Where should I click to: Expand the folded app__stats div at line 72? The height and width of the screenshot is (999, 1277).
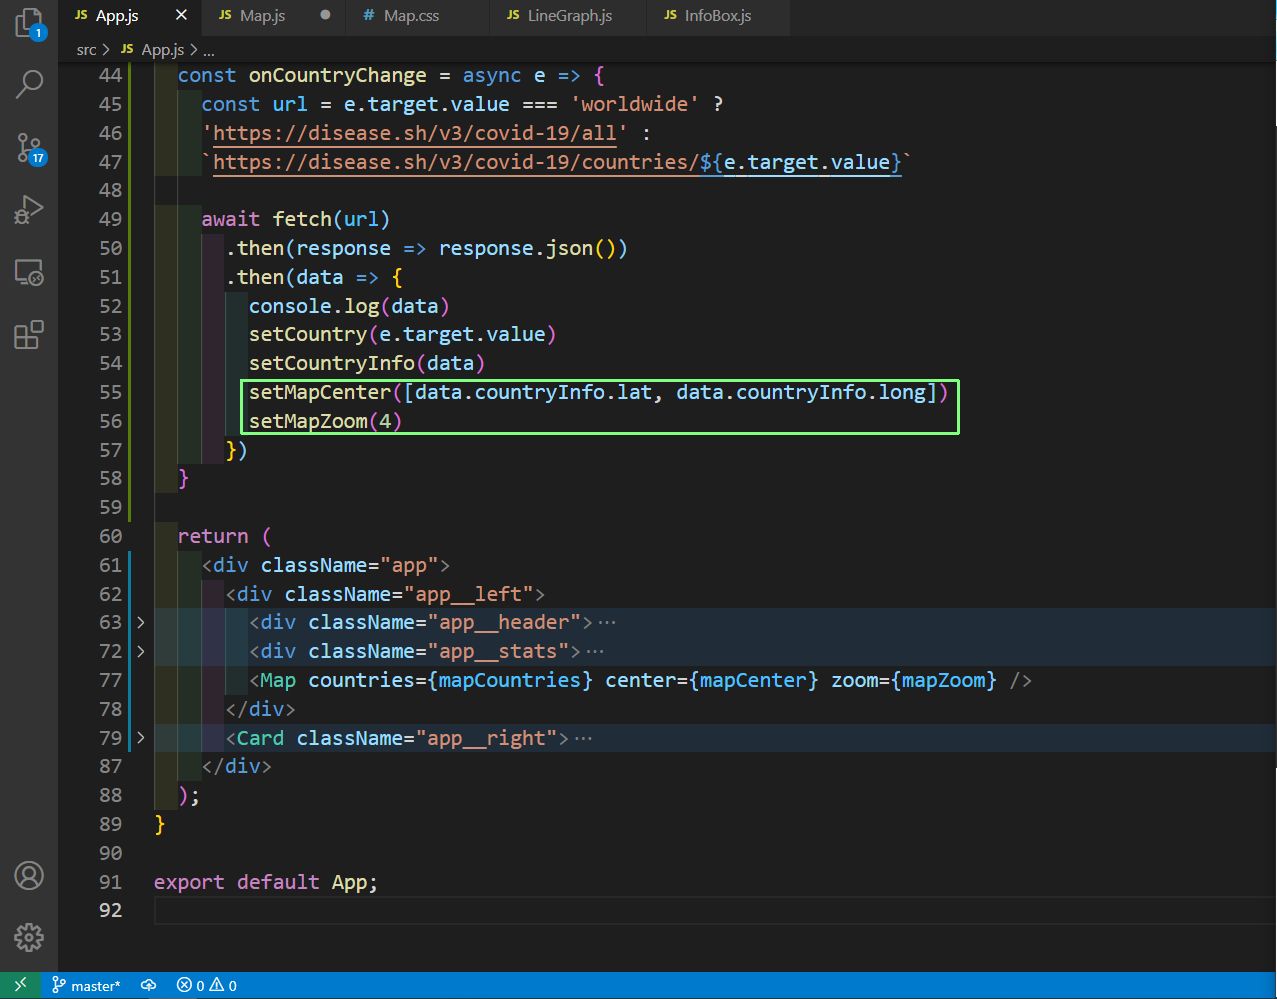140,652
